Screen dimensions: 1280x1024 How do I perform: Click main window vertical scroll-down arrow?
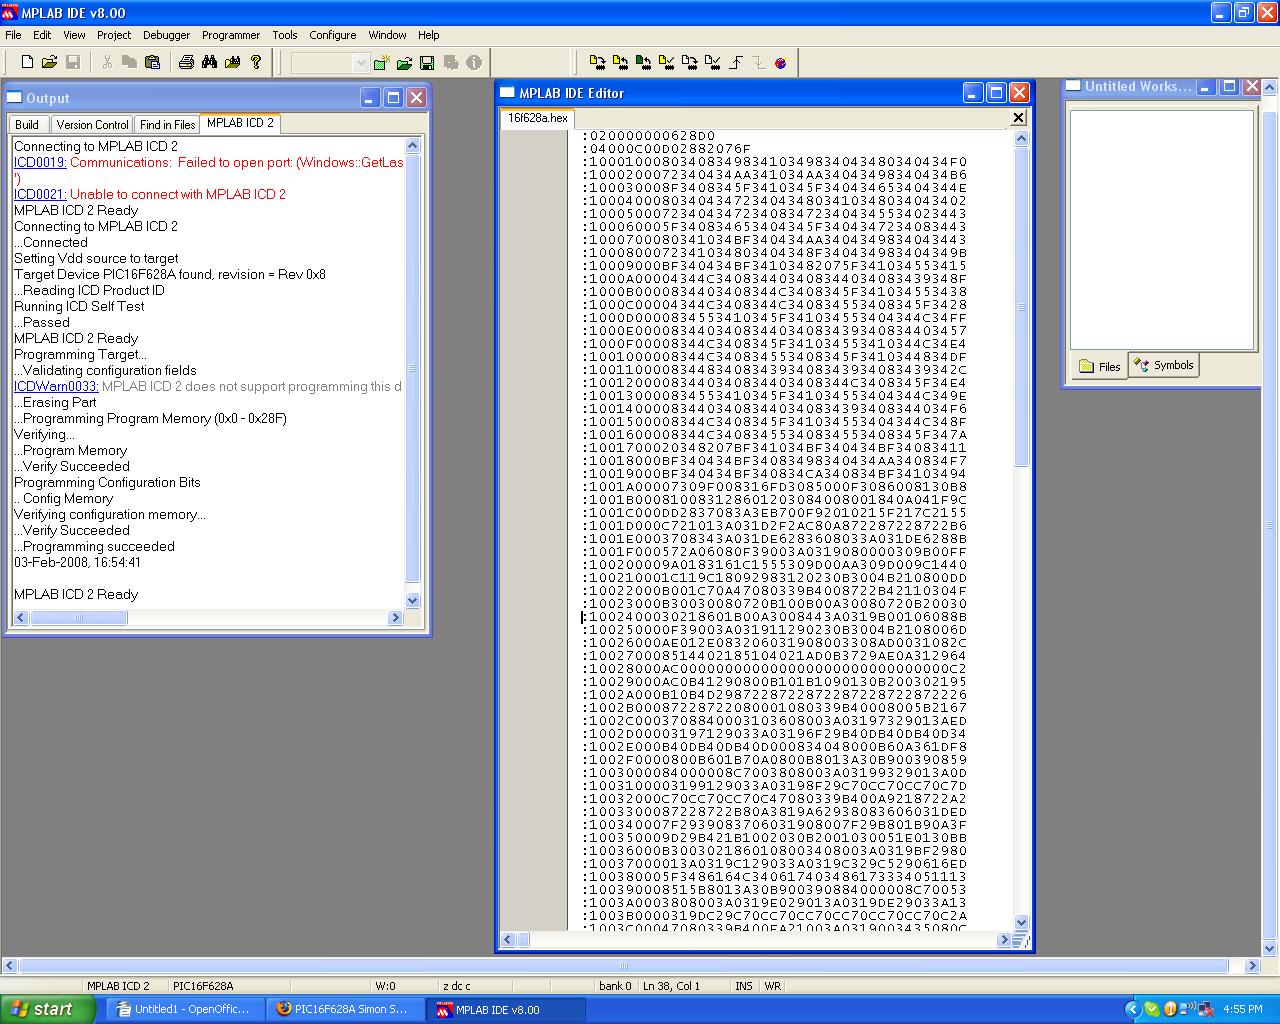pos(1270,948)
